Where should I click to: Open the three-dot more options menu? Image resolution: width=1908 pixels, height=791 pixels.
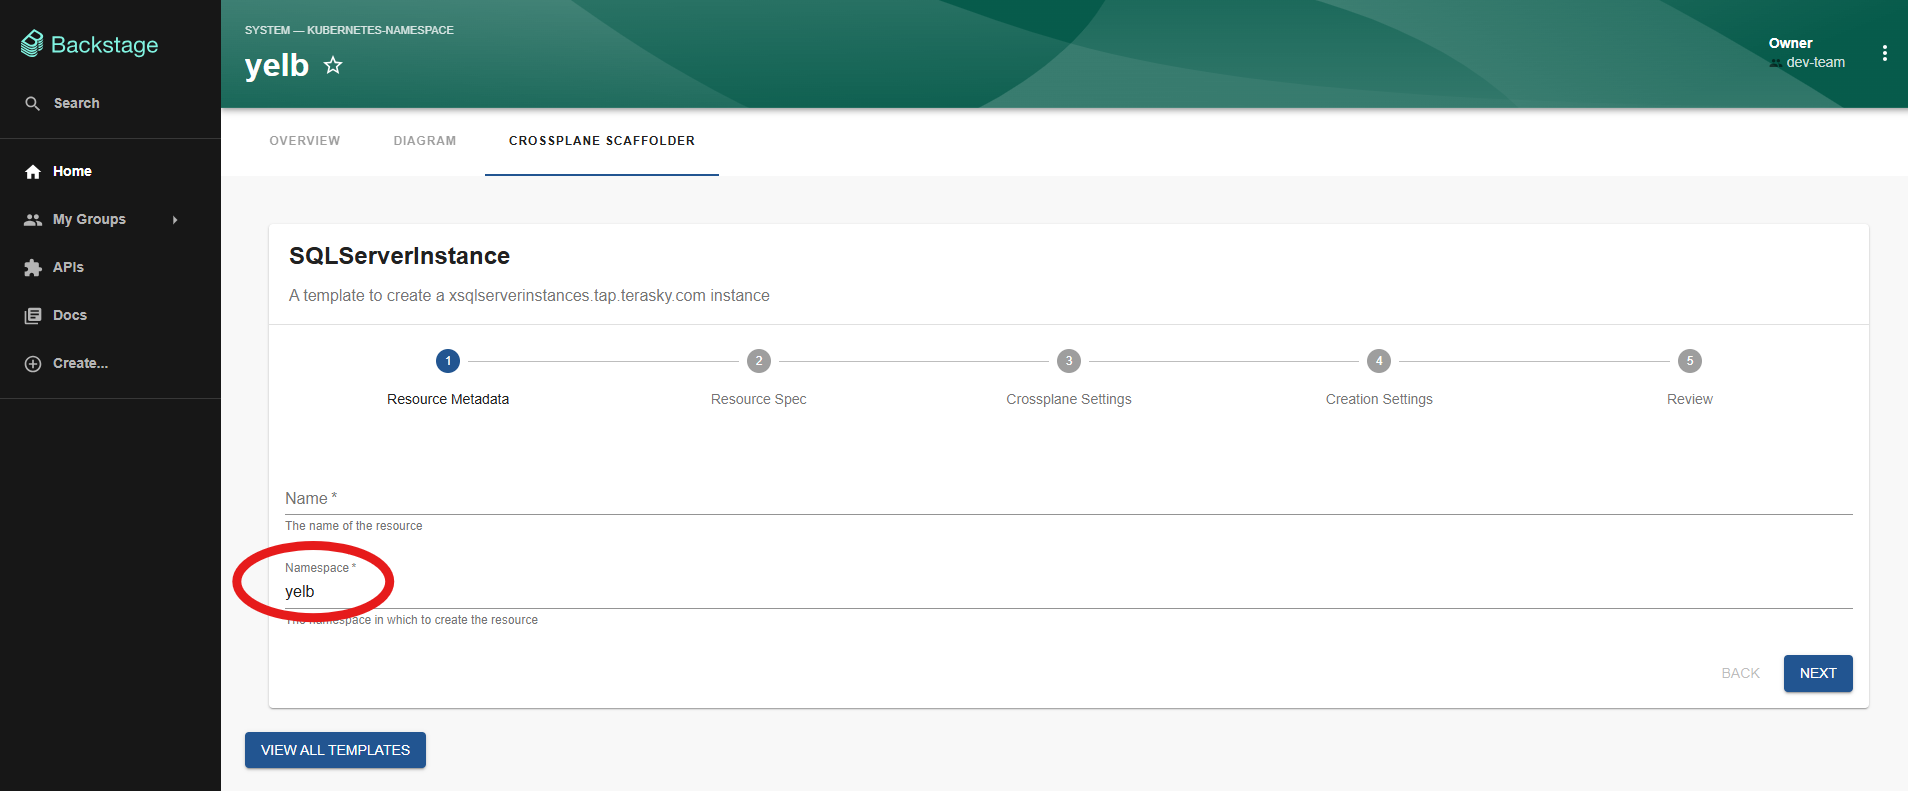pyautogui.click(x=1884, y=53)
